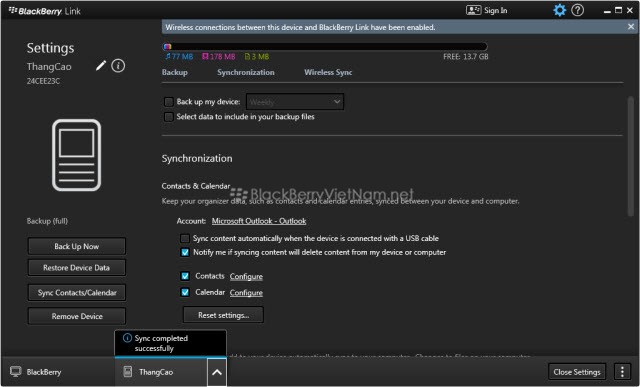640x387 pixels.
Task: Select the BlackBerry computer tab in bottom bar
Action: (57, 372)
